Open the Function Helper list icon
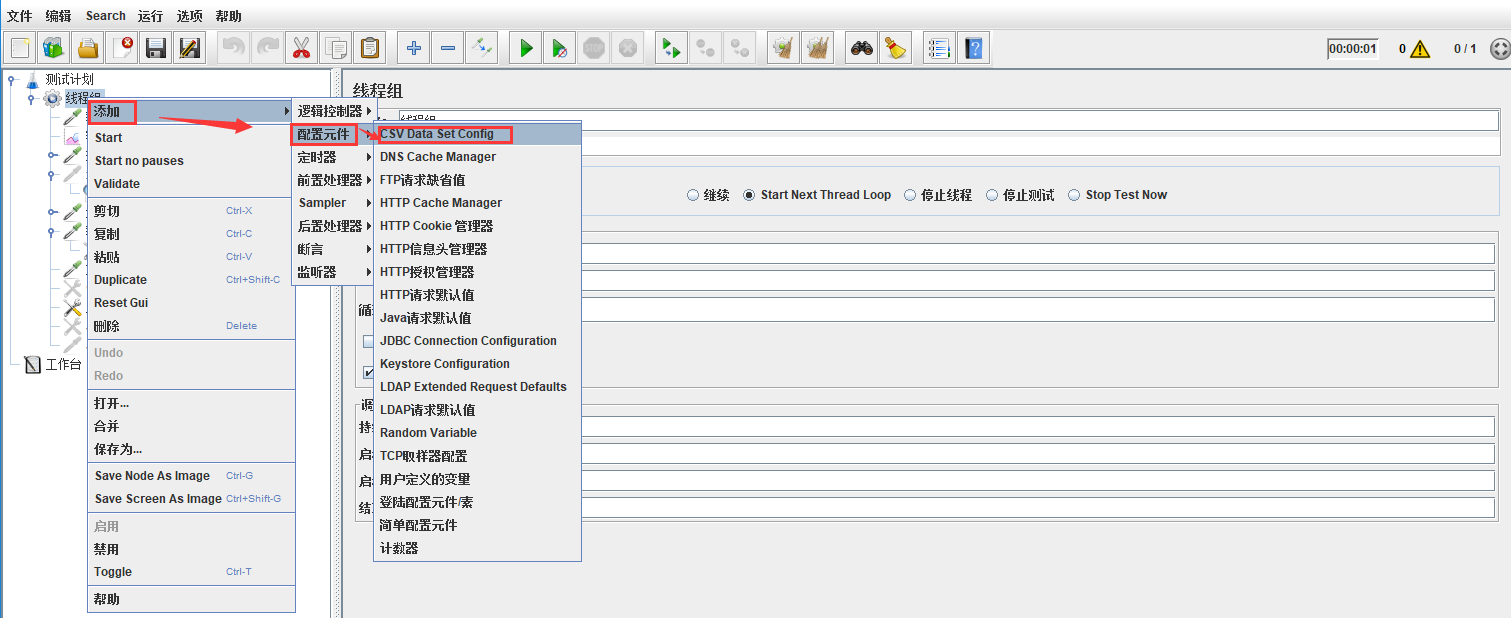 click(939, 47)
